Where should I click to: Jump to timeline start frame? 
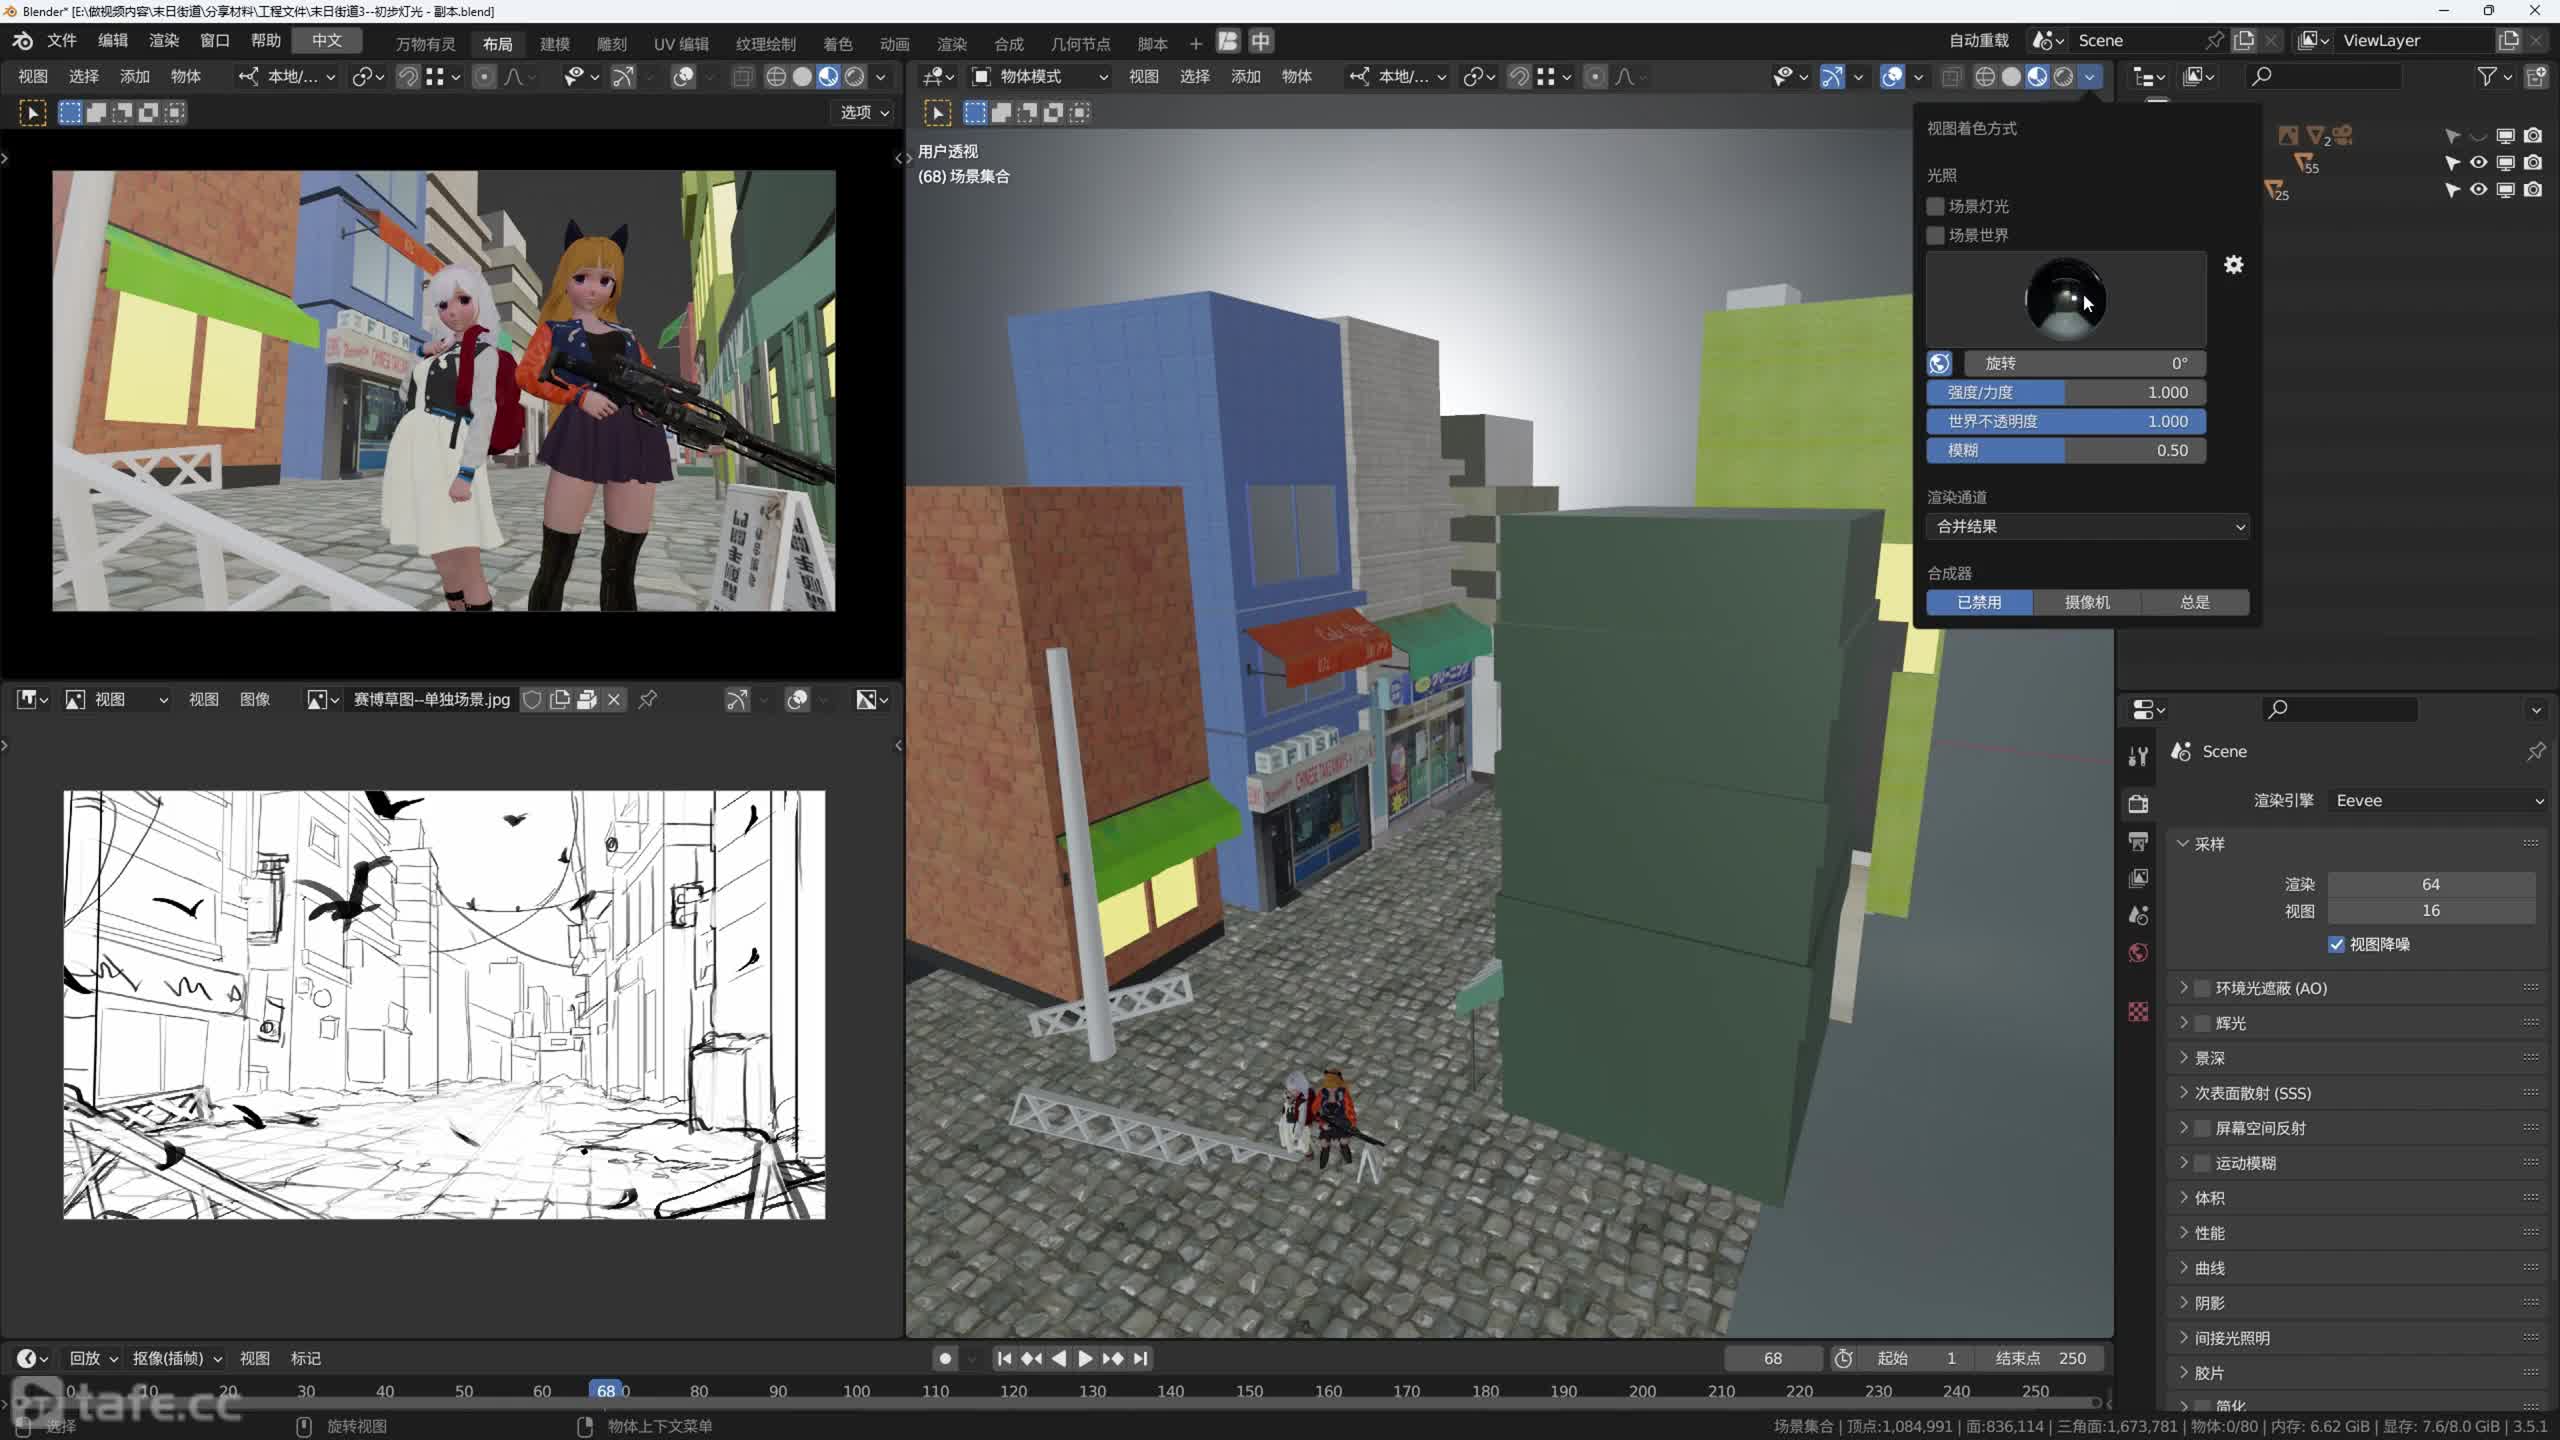point(1004,1358)
